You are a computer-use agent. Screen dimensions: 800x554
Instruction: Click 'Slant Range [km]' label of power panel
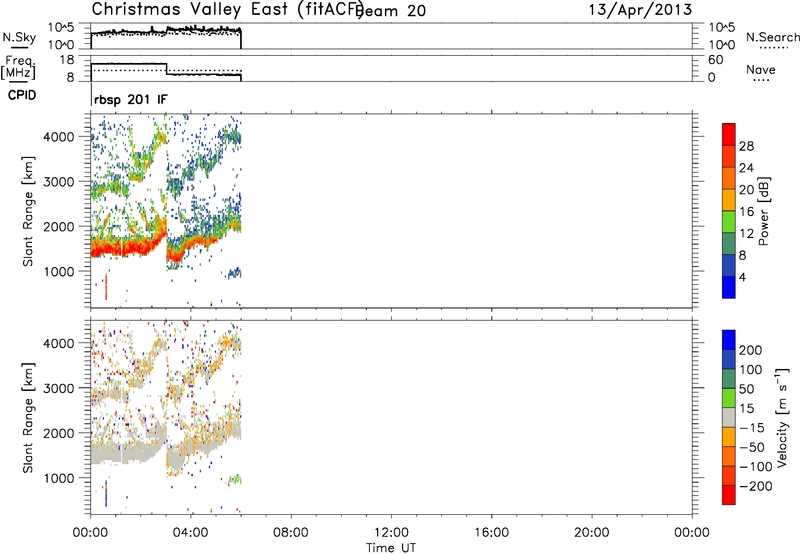click(x=28, y=211)
